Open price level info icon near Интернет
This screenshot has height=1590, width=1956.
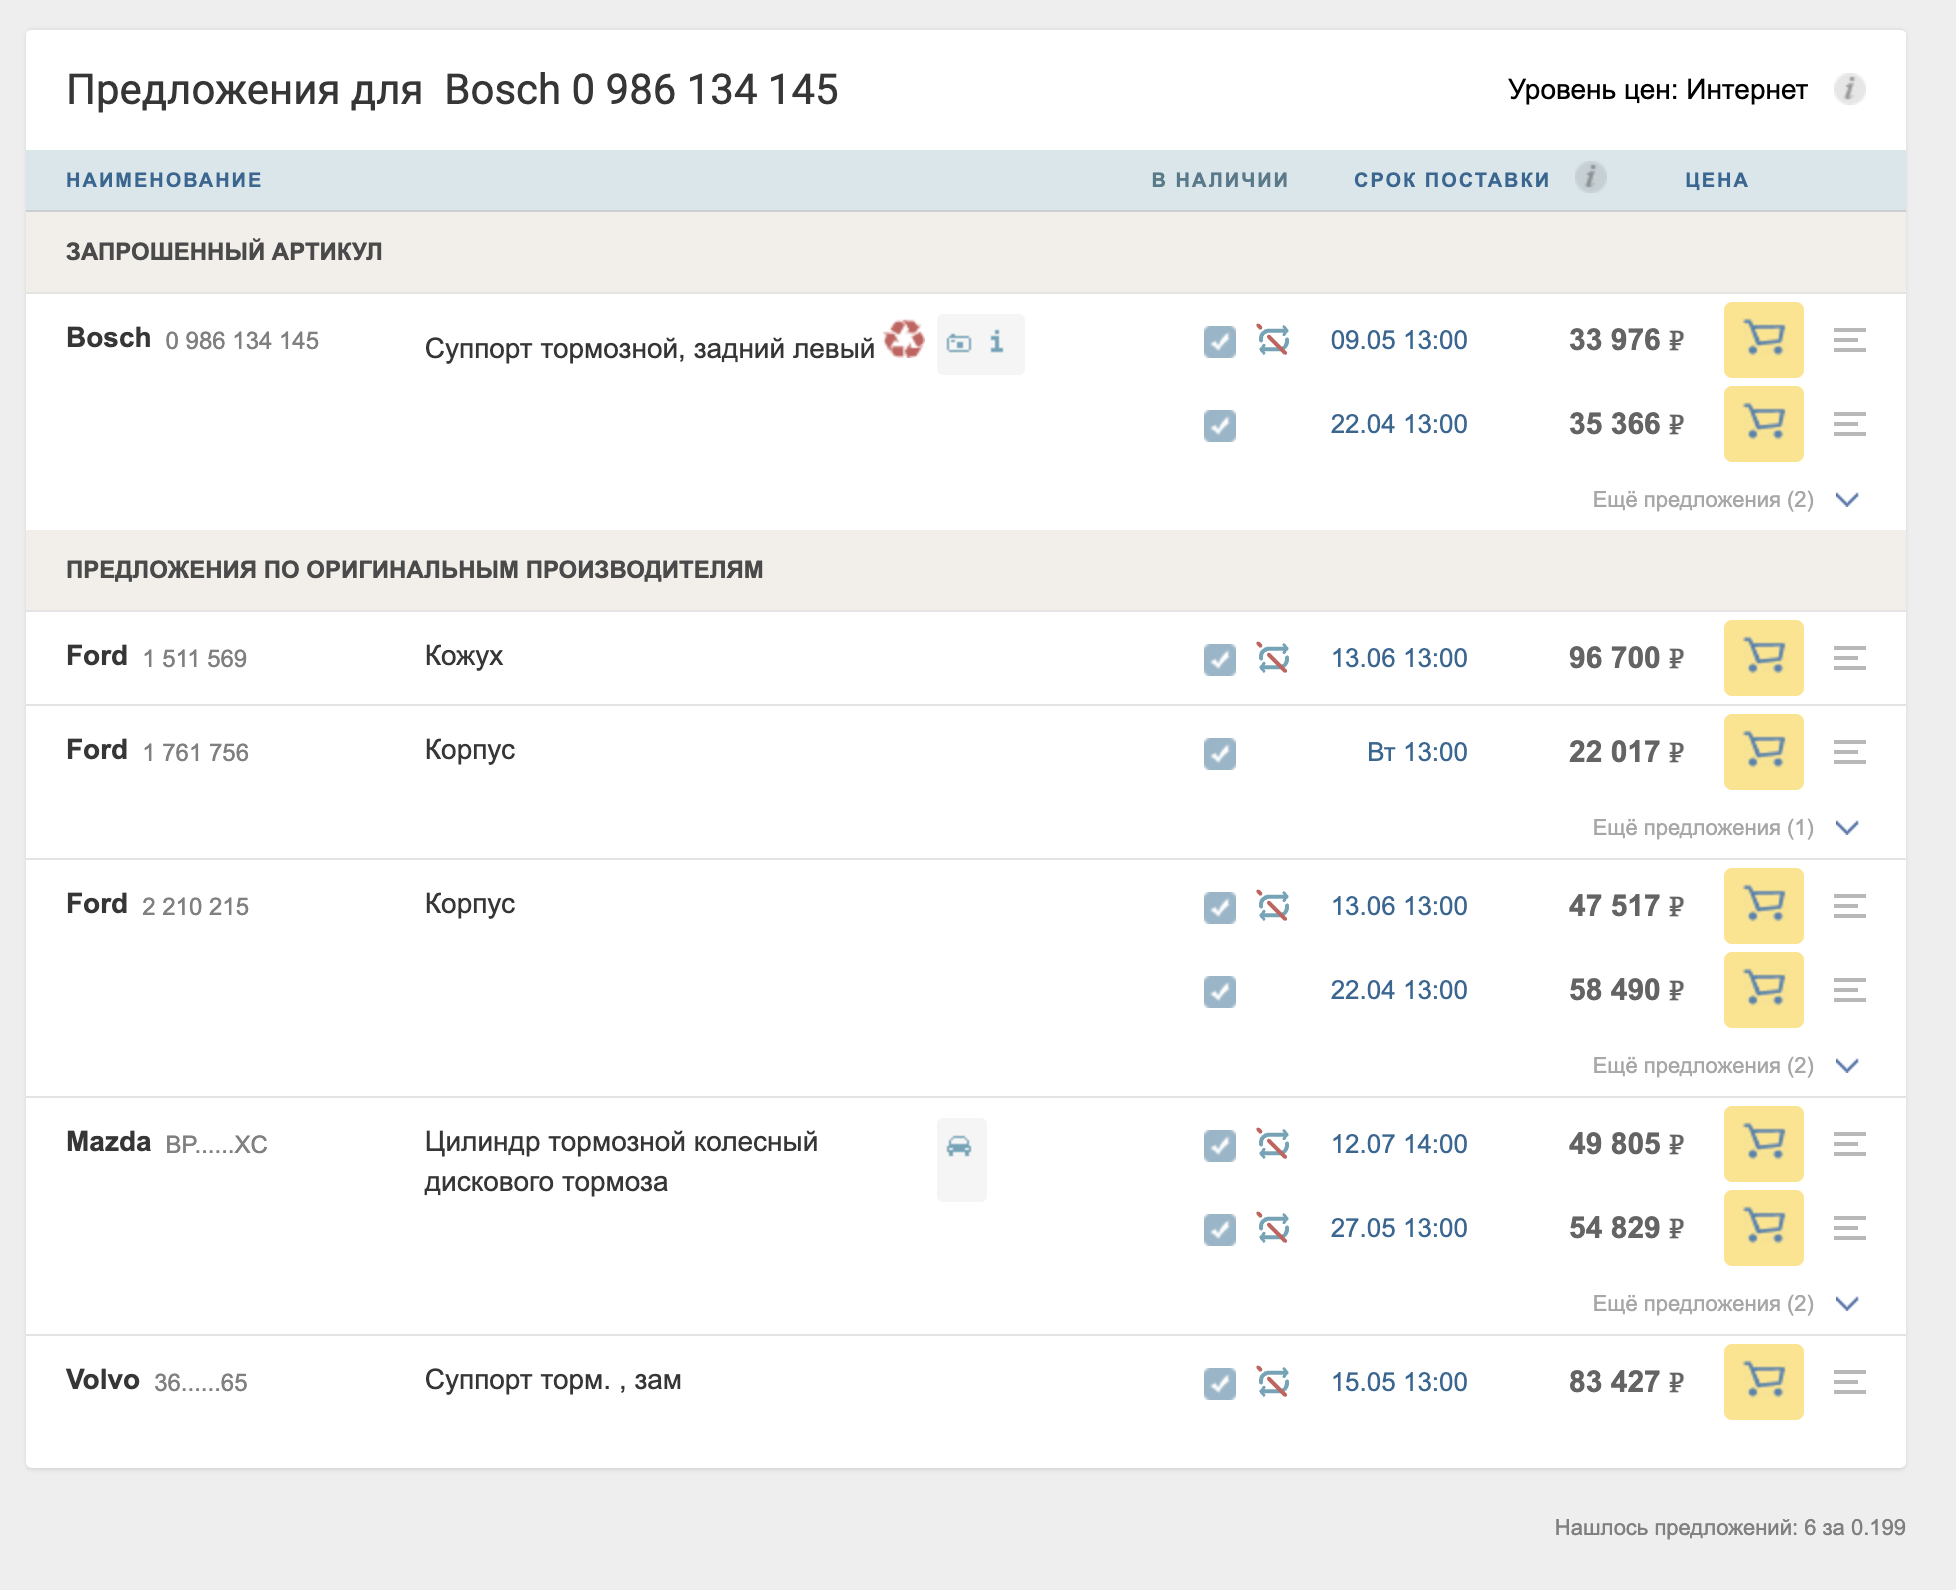coord(1849,89)
